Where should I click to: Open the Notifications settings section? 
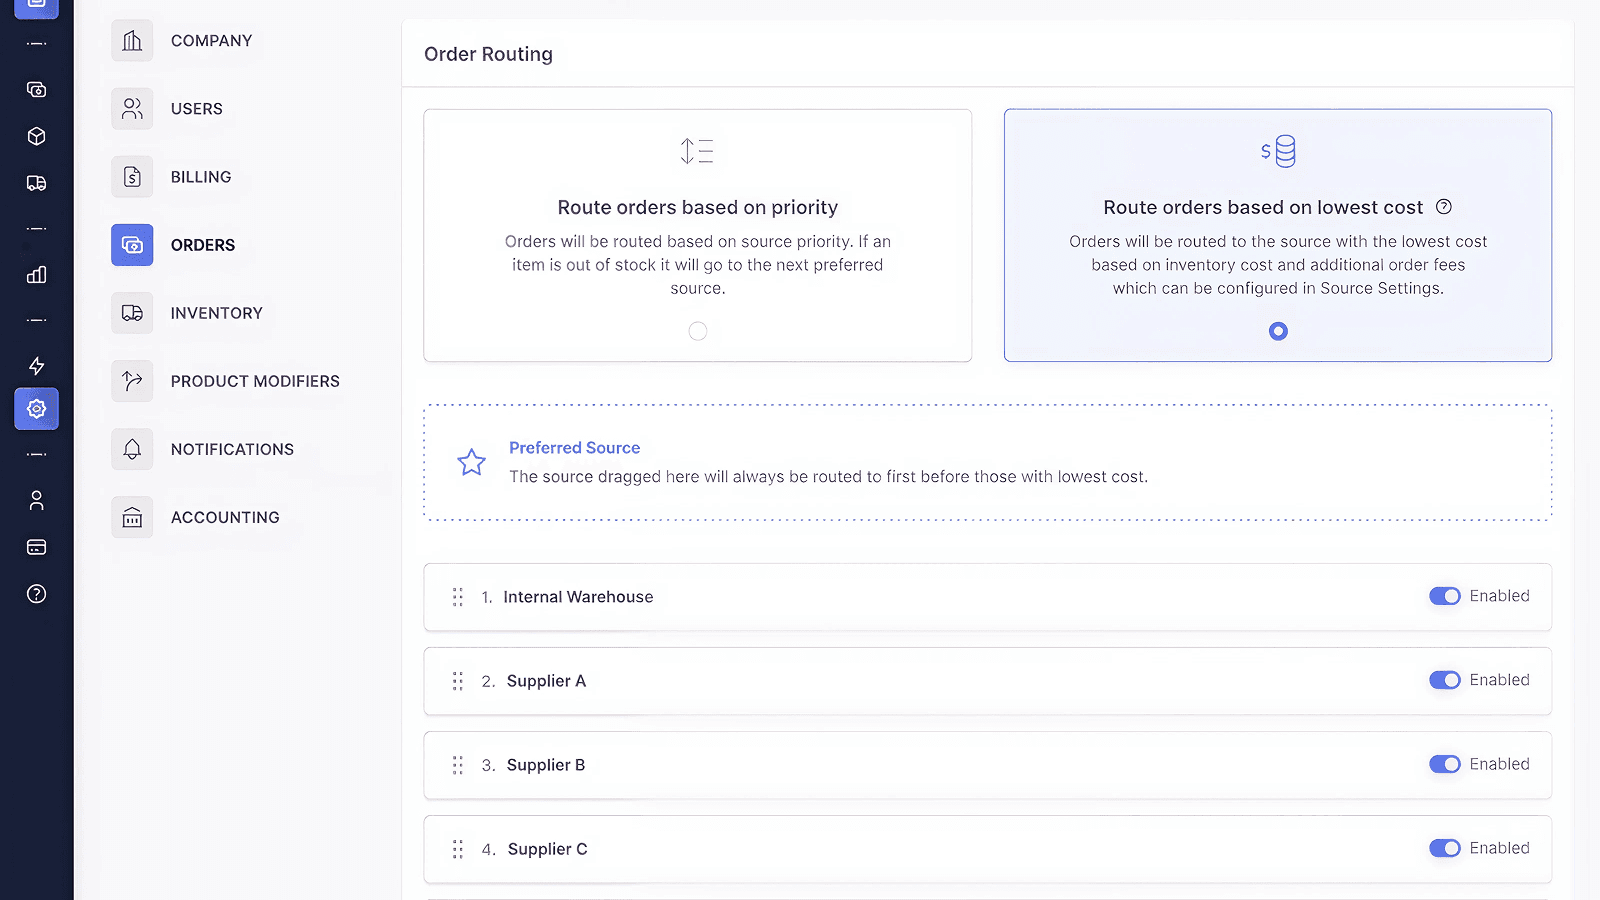(232, 449)
